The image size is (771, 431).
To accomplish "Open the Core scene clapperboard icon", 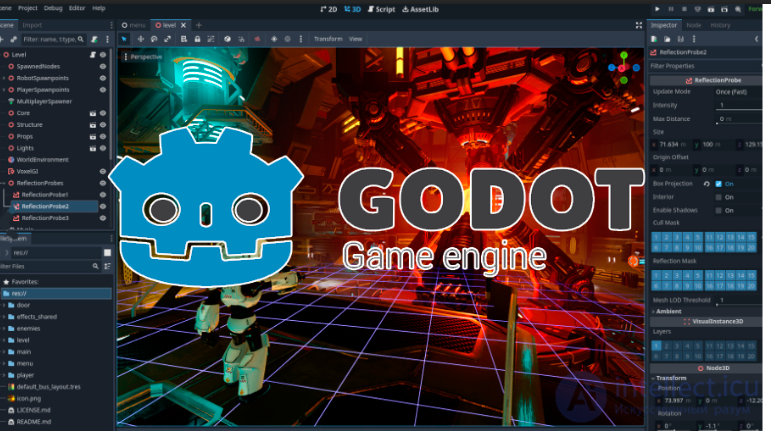I will [92, 113].
